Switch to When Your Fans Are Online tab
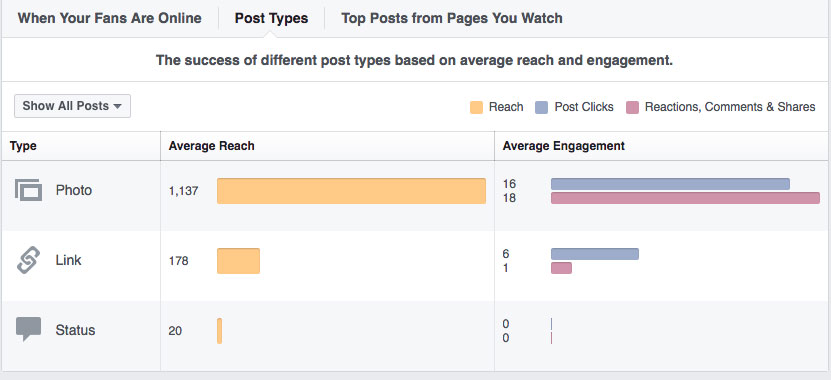Image resolution: width=831 pixels, height=380 pixels. (110, 19)
